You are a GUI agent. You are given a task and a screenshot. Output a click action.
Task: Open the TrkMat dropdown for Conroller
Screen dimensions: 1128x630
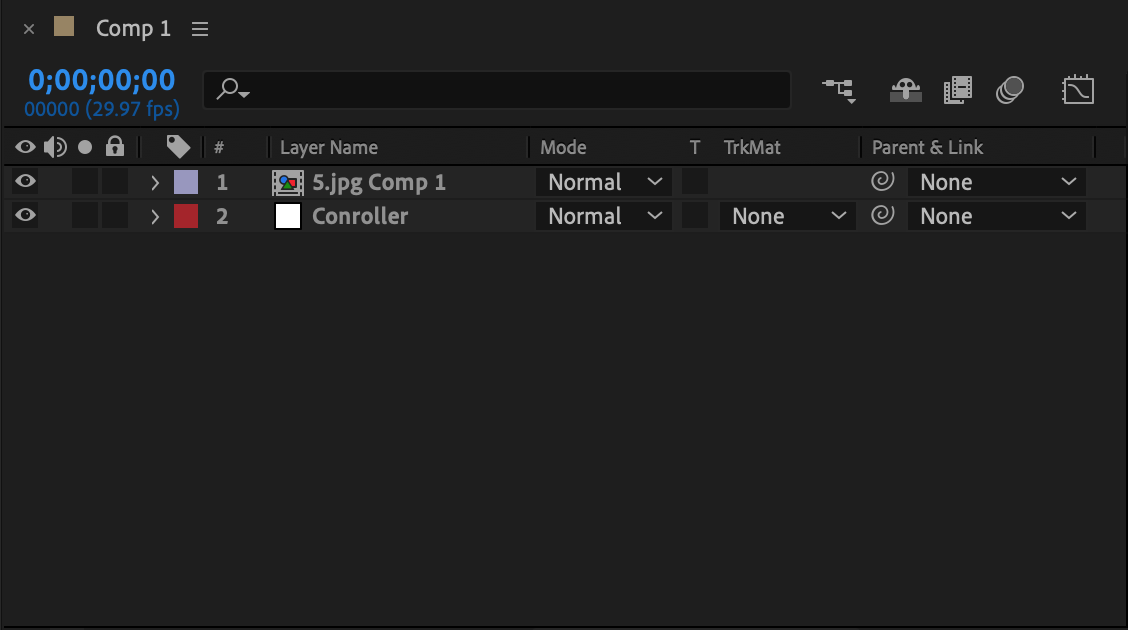tap(788, 216)
